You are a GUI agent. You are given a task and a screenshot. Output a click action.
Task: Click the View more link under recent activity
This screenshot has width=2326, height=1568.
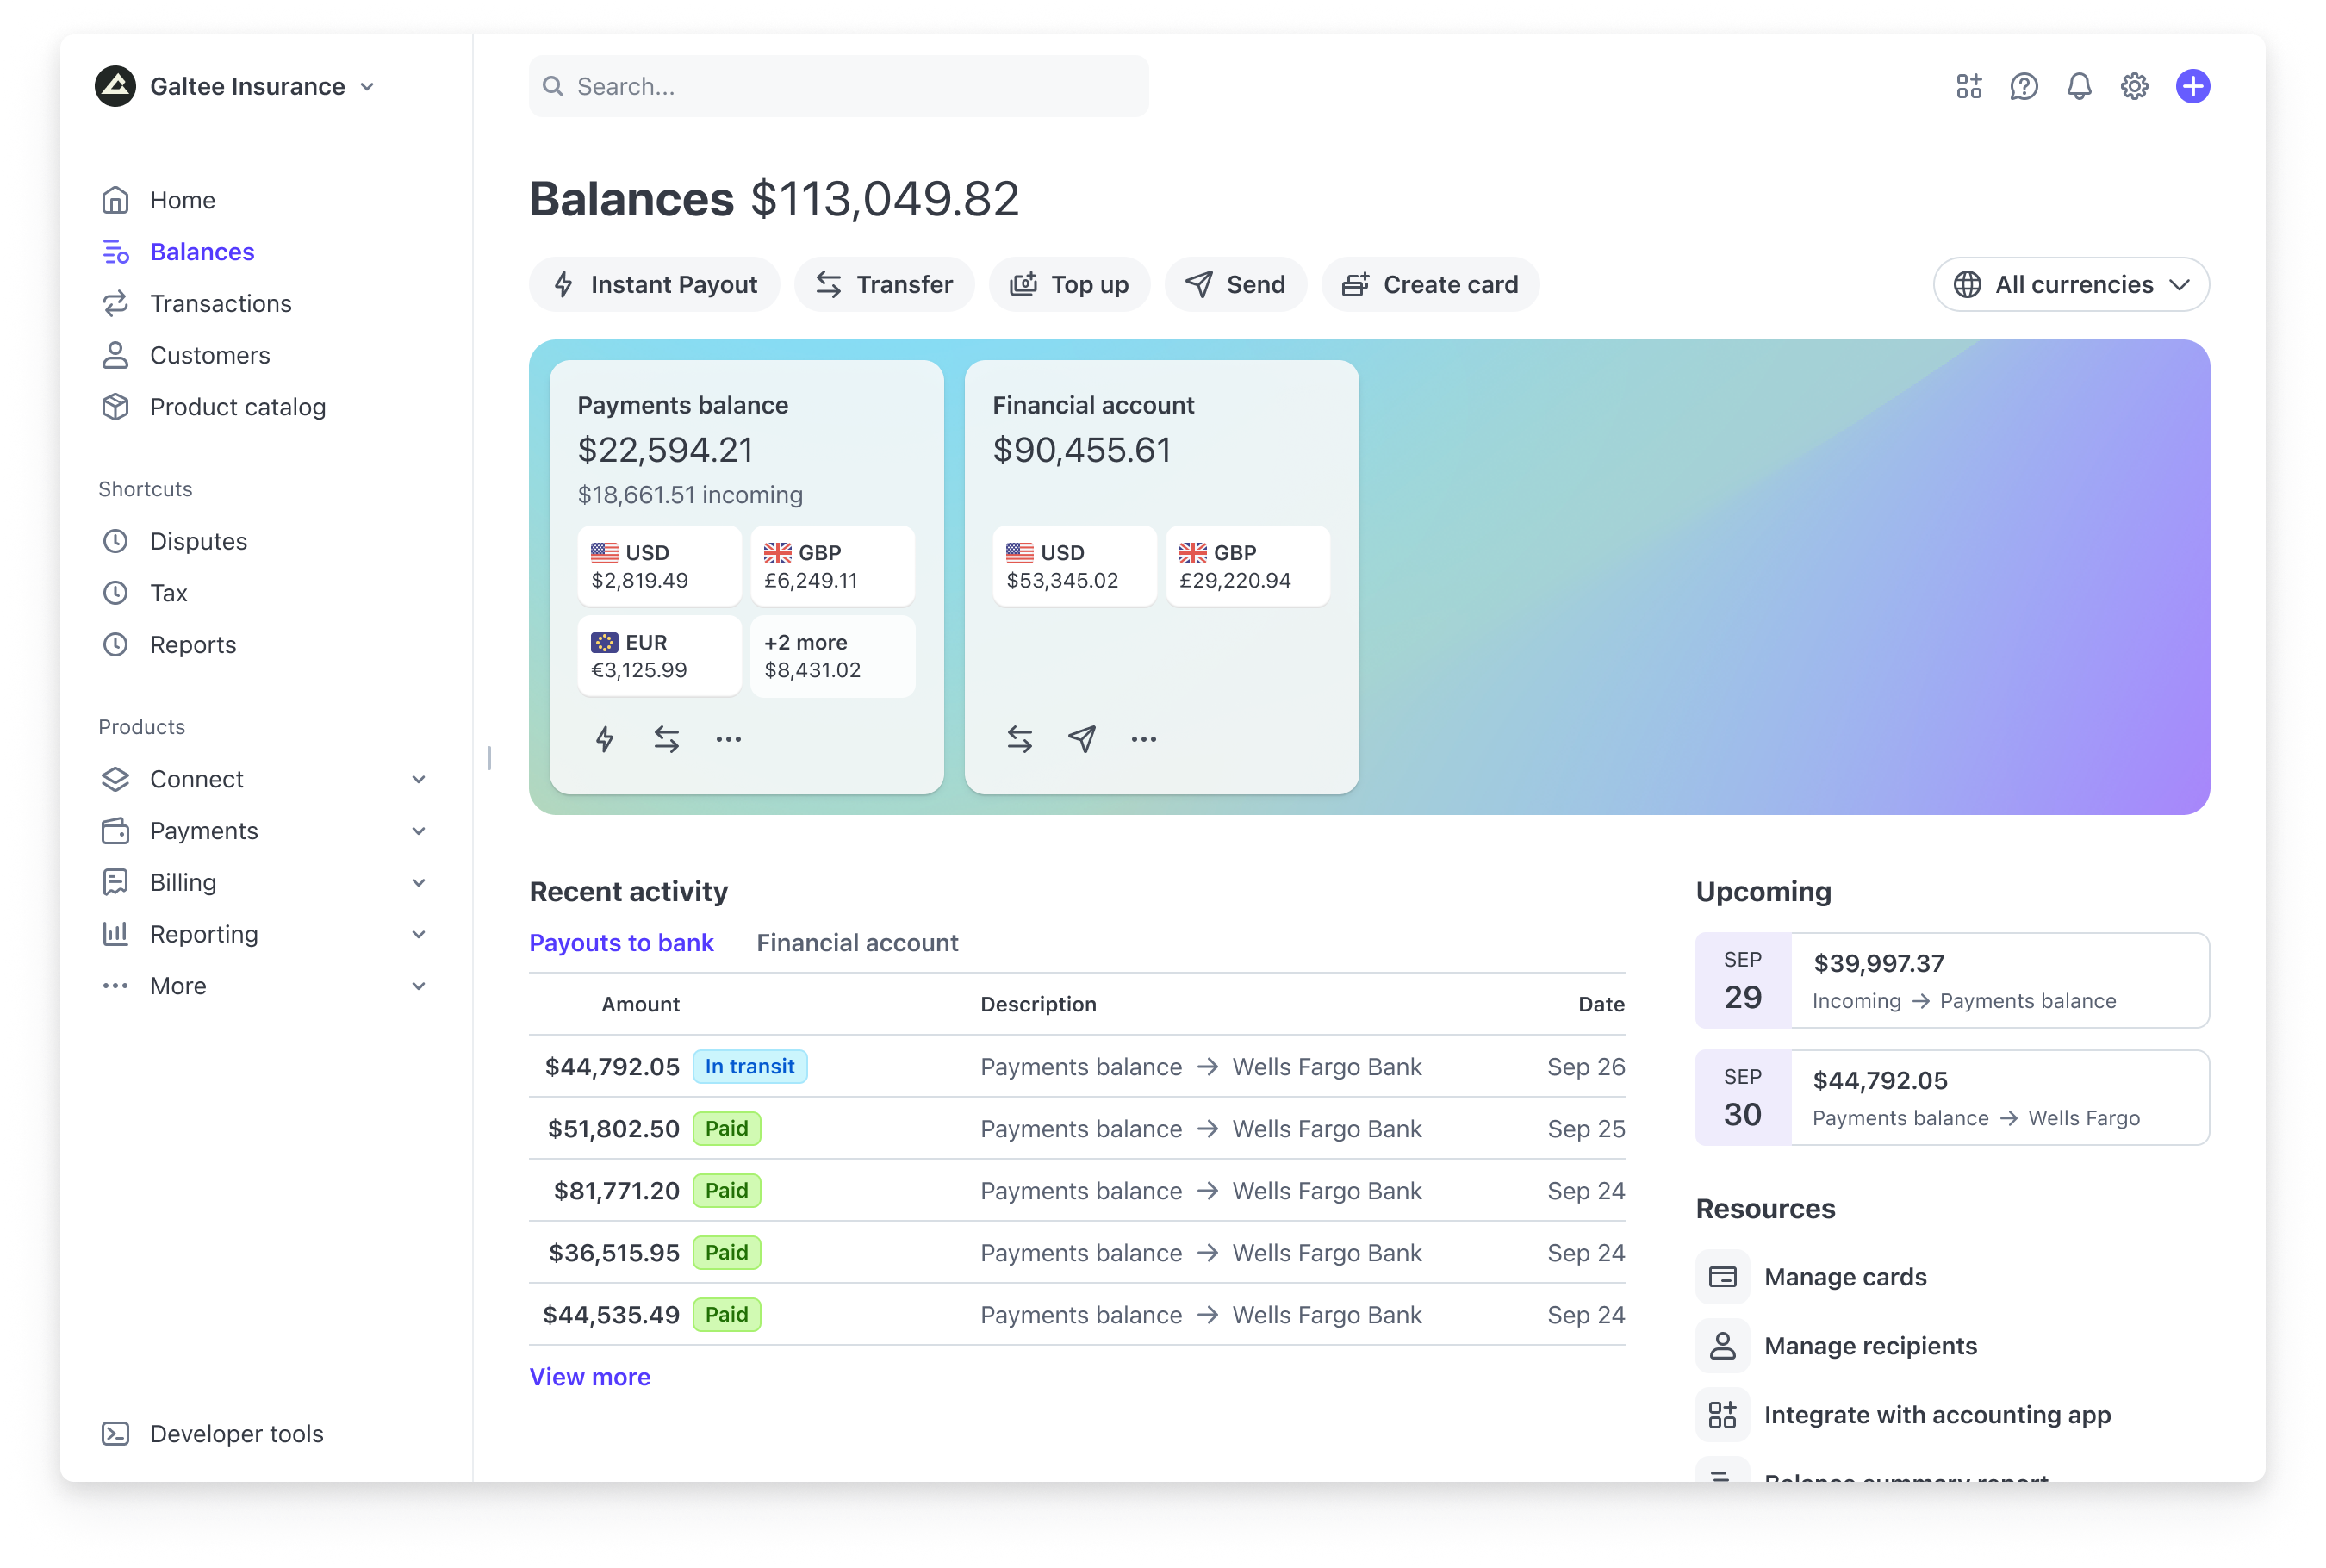(589, 1377)
